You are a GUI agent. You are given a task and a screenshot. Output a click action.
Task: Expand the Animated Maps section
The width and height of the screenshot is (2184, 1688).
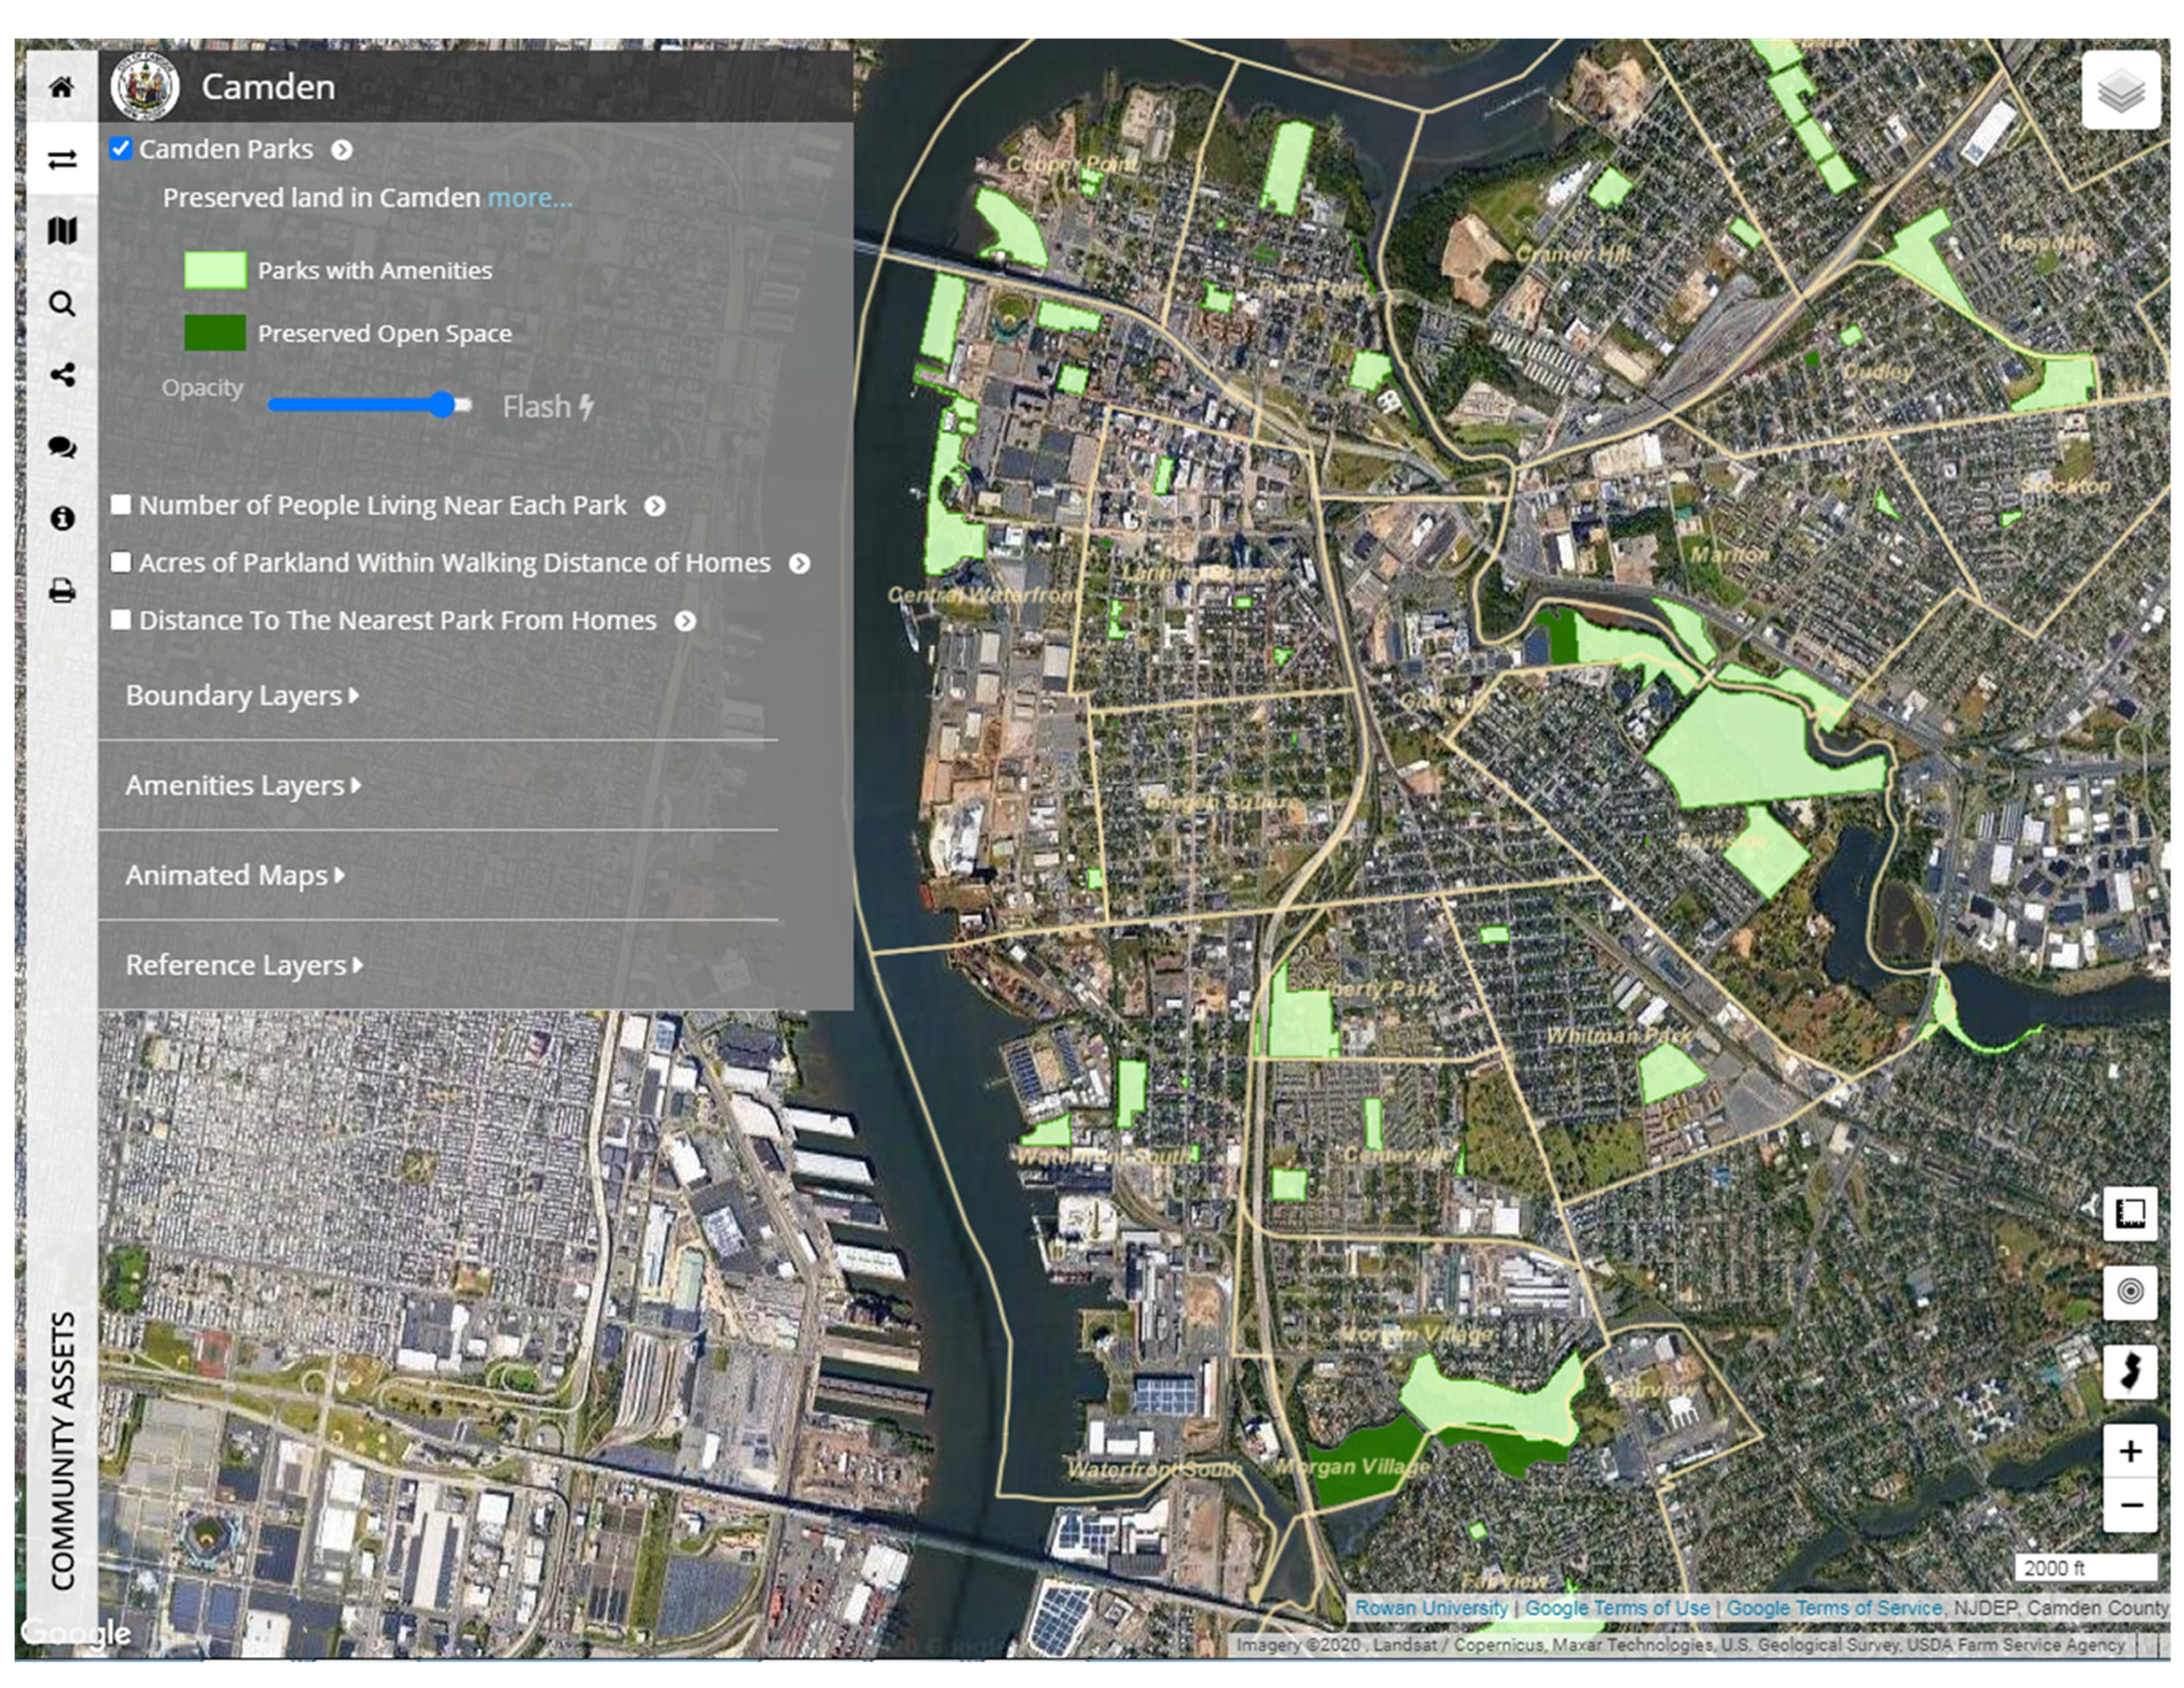coord(235,875)
